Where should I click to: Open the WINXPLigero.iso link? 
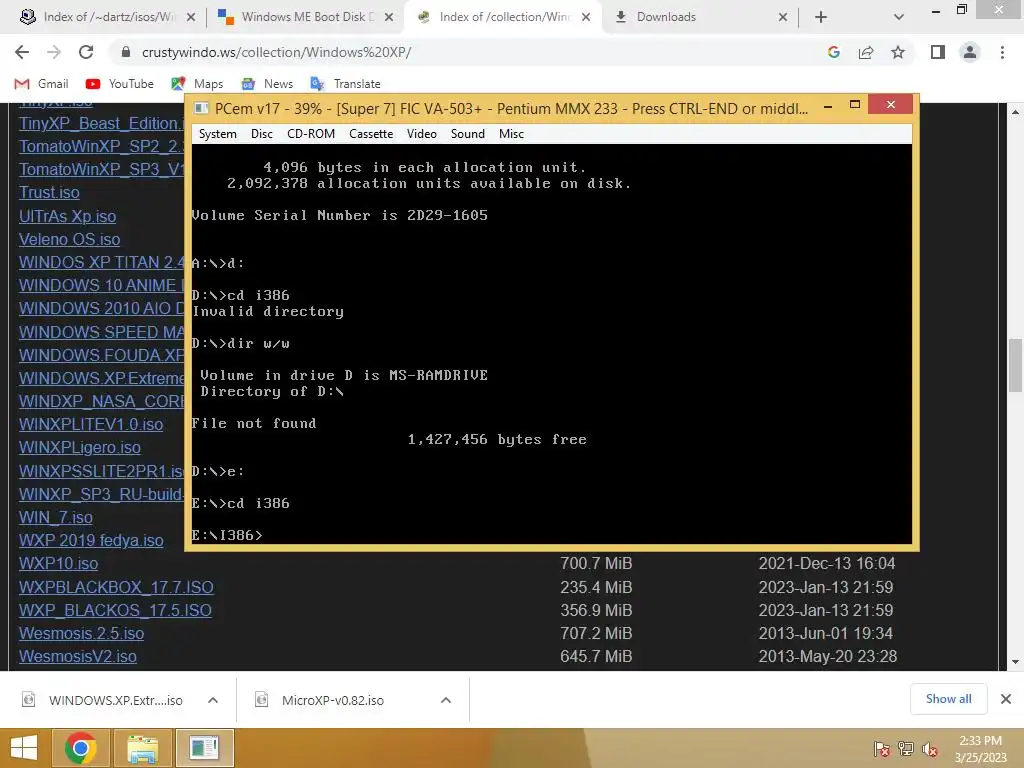pyautogui.click(x=80, y=447)
